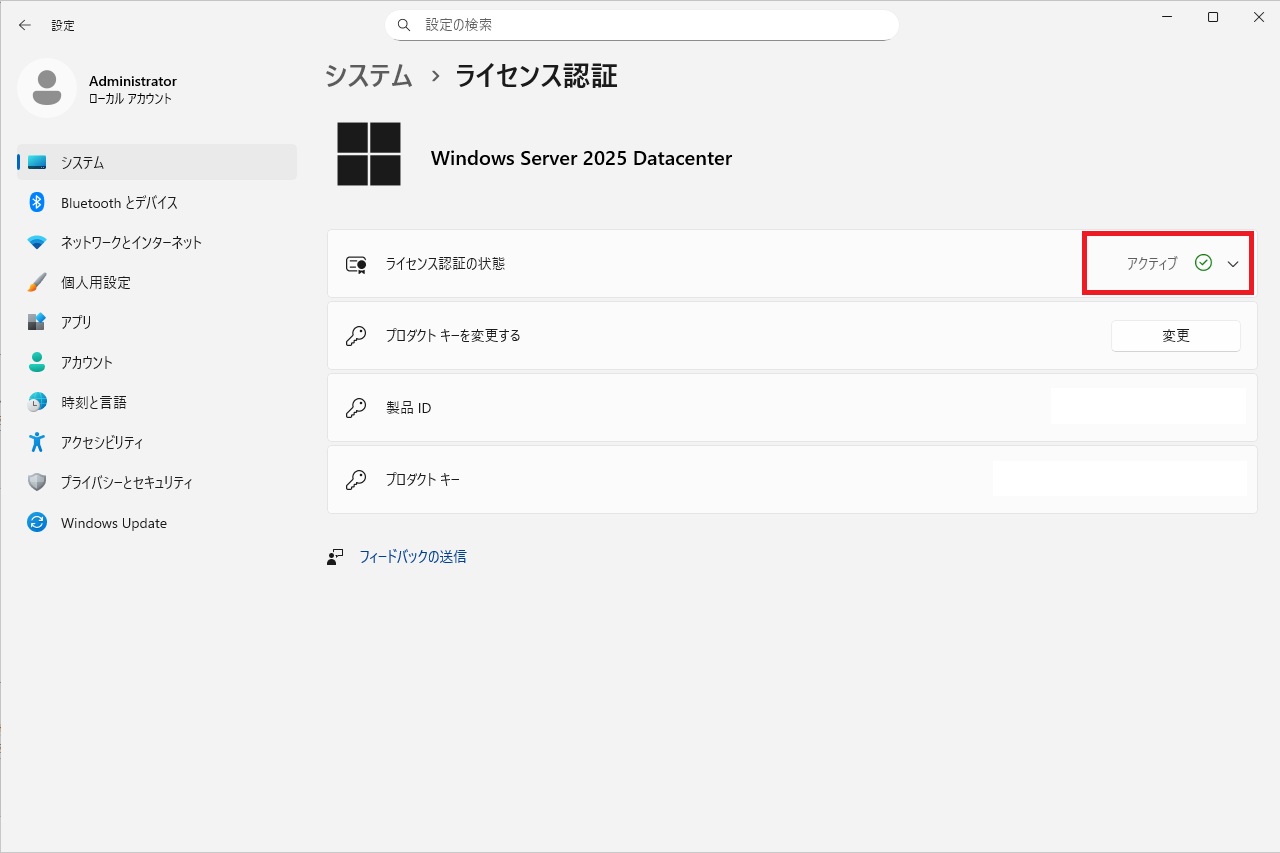Click the アクセシビリティ figure icon

pyautogui.click(x=37, y=442)
